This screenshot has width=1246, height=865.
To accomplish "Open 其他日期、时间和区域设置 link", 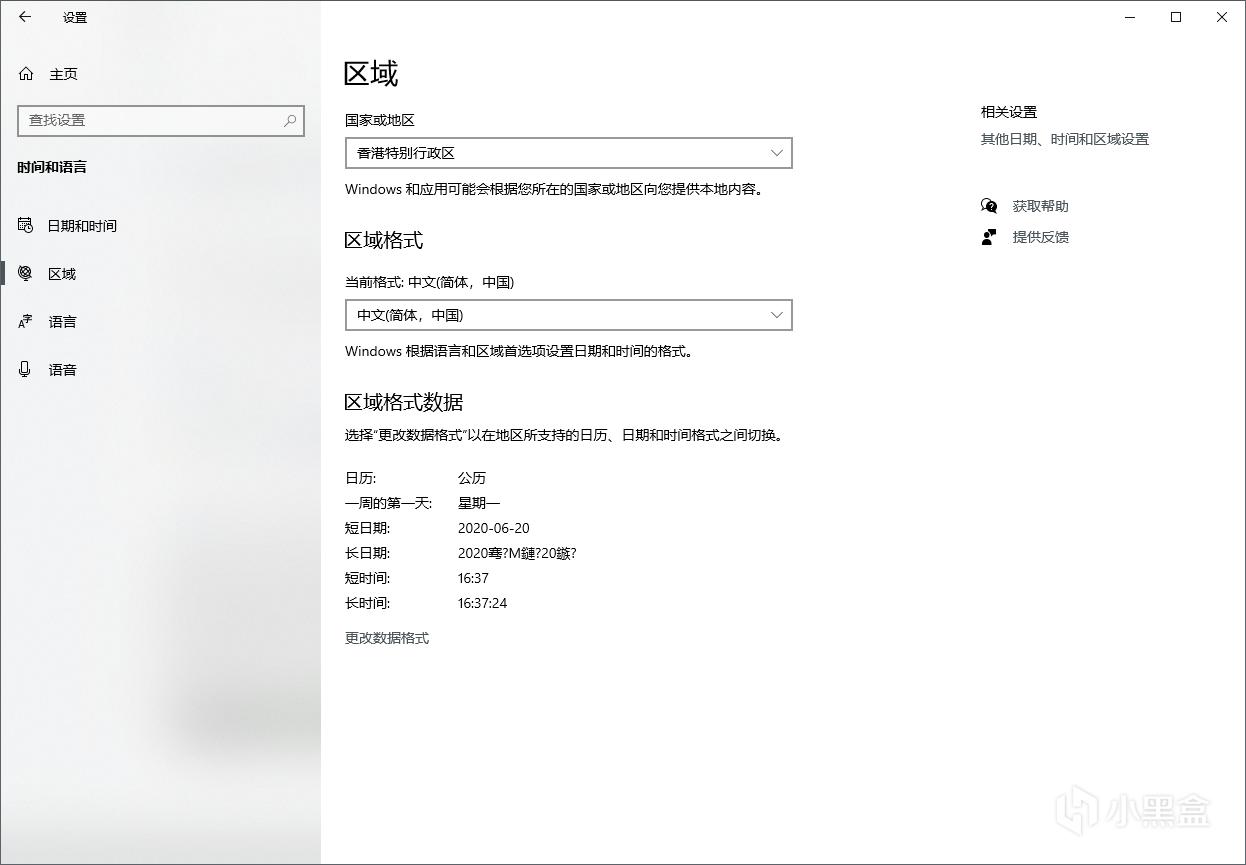I will coord(1065,140).
